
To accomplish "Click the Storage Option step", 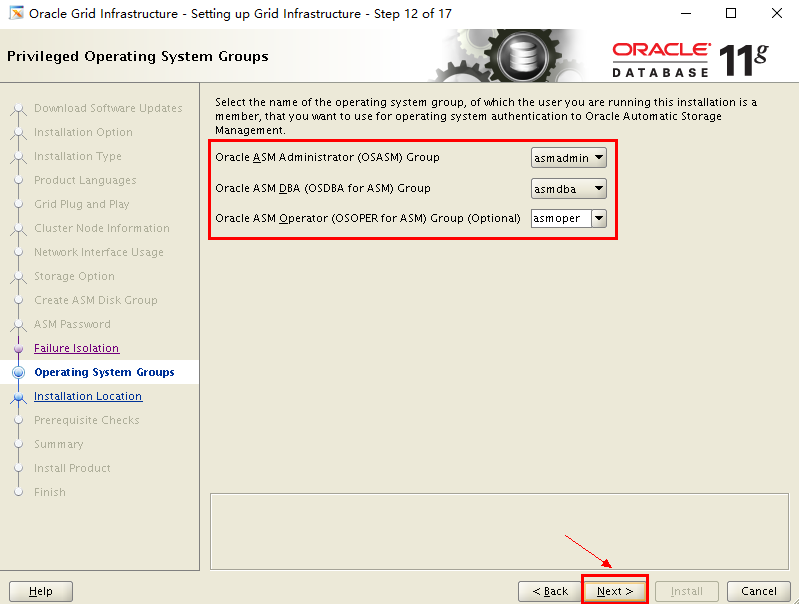I will (x=74, y=276).
